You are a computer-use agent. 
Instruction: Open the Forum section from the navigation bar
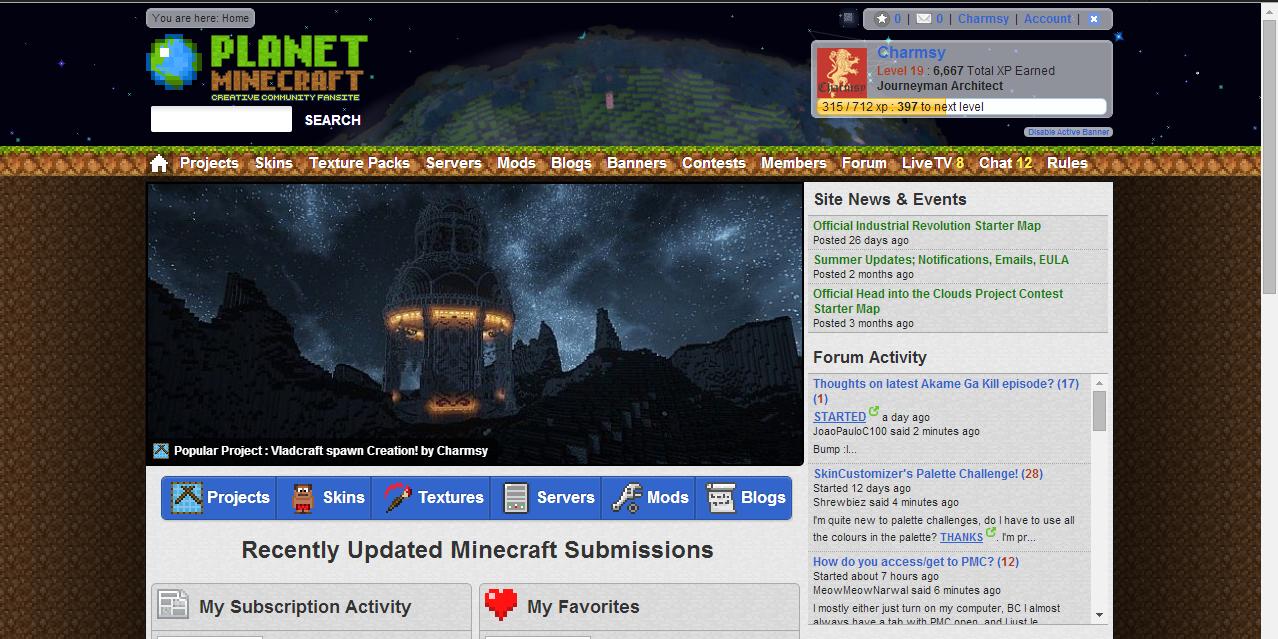click(863, 162)
